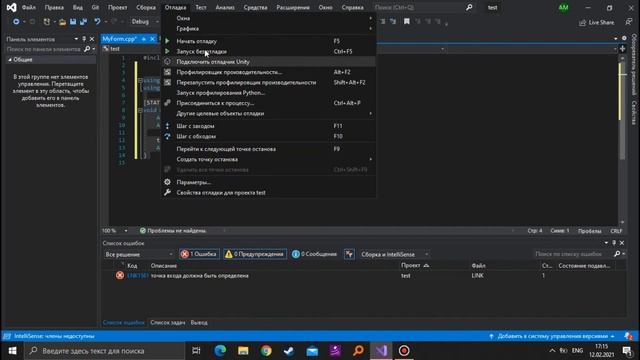The width and height of the screenshot is (640, 360).
Task: Click the Save All toolbar icon
Action: [83, 22]
